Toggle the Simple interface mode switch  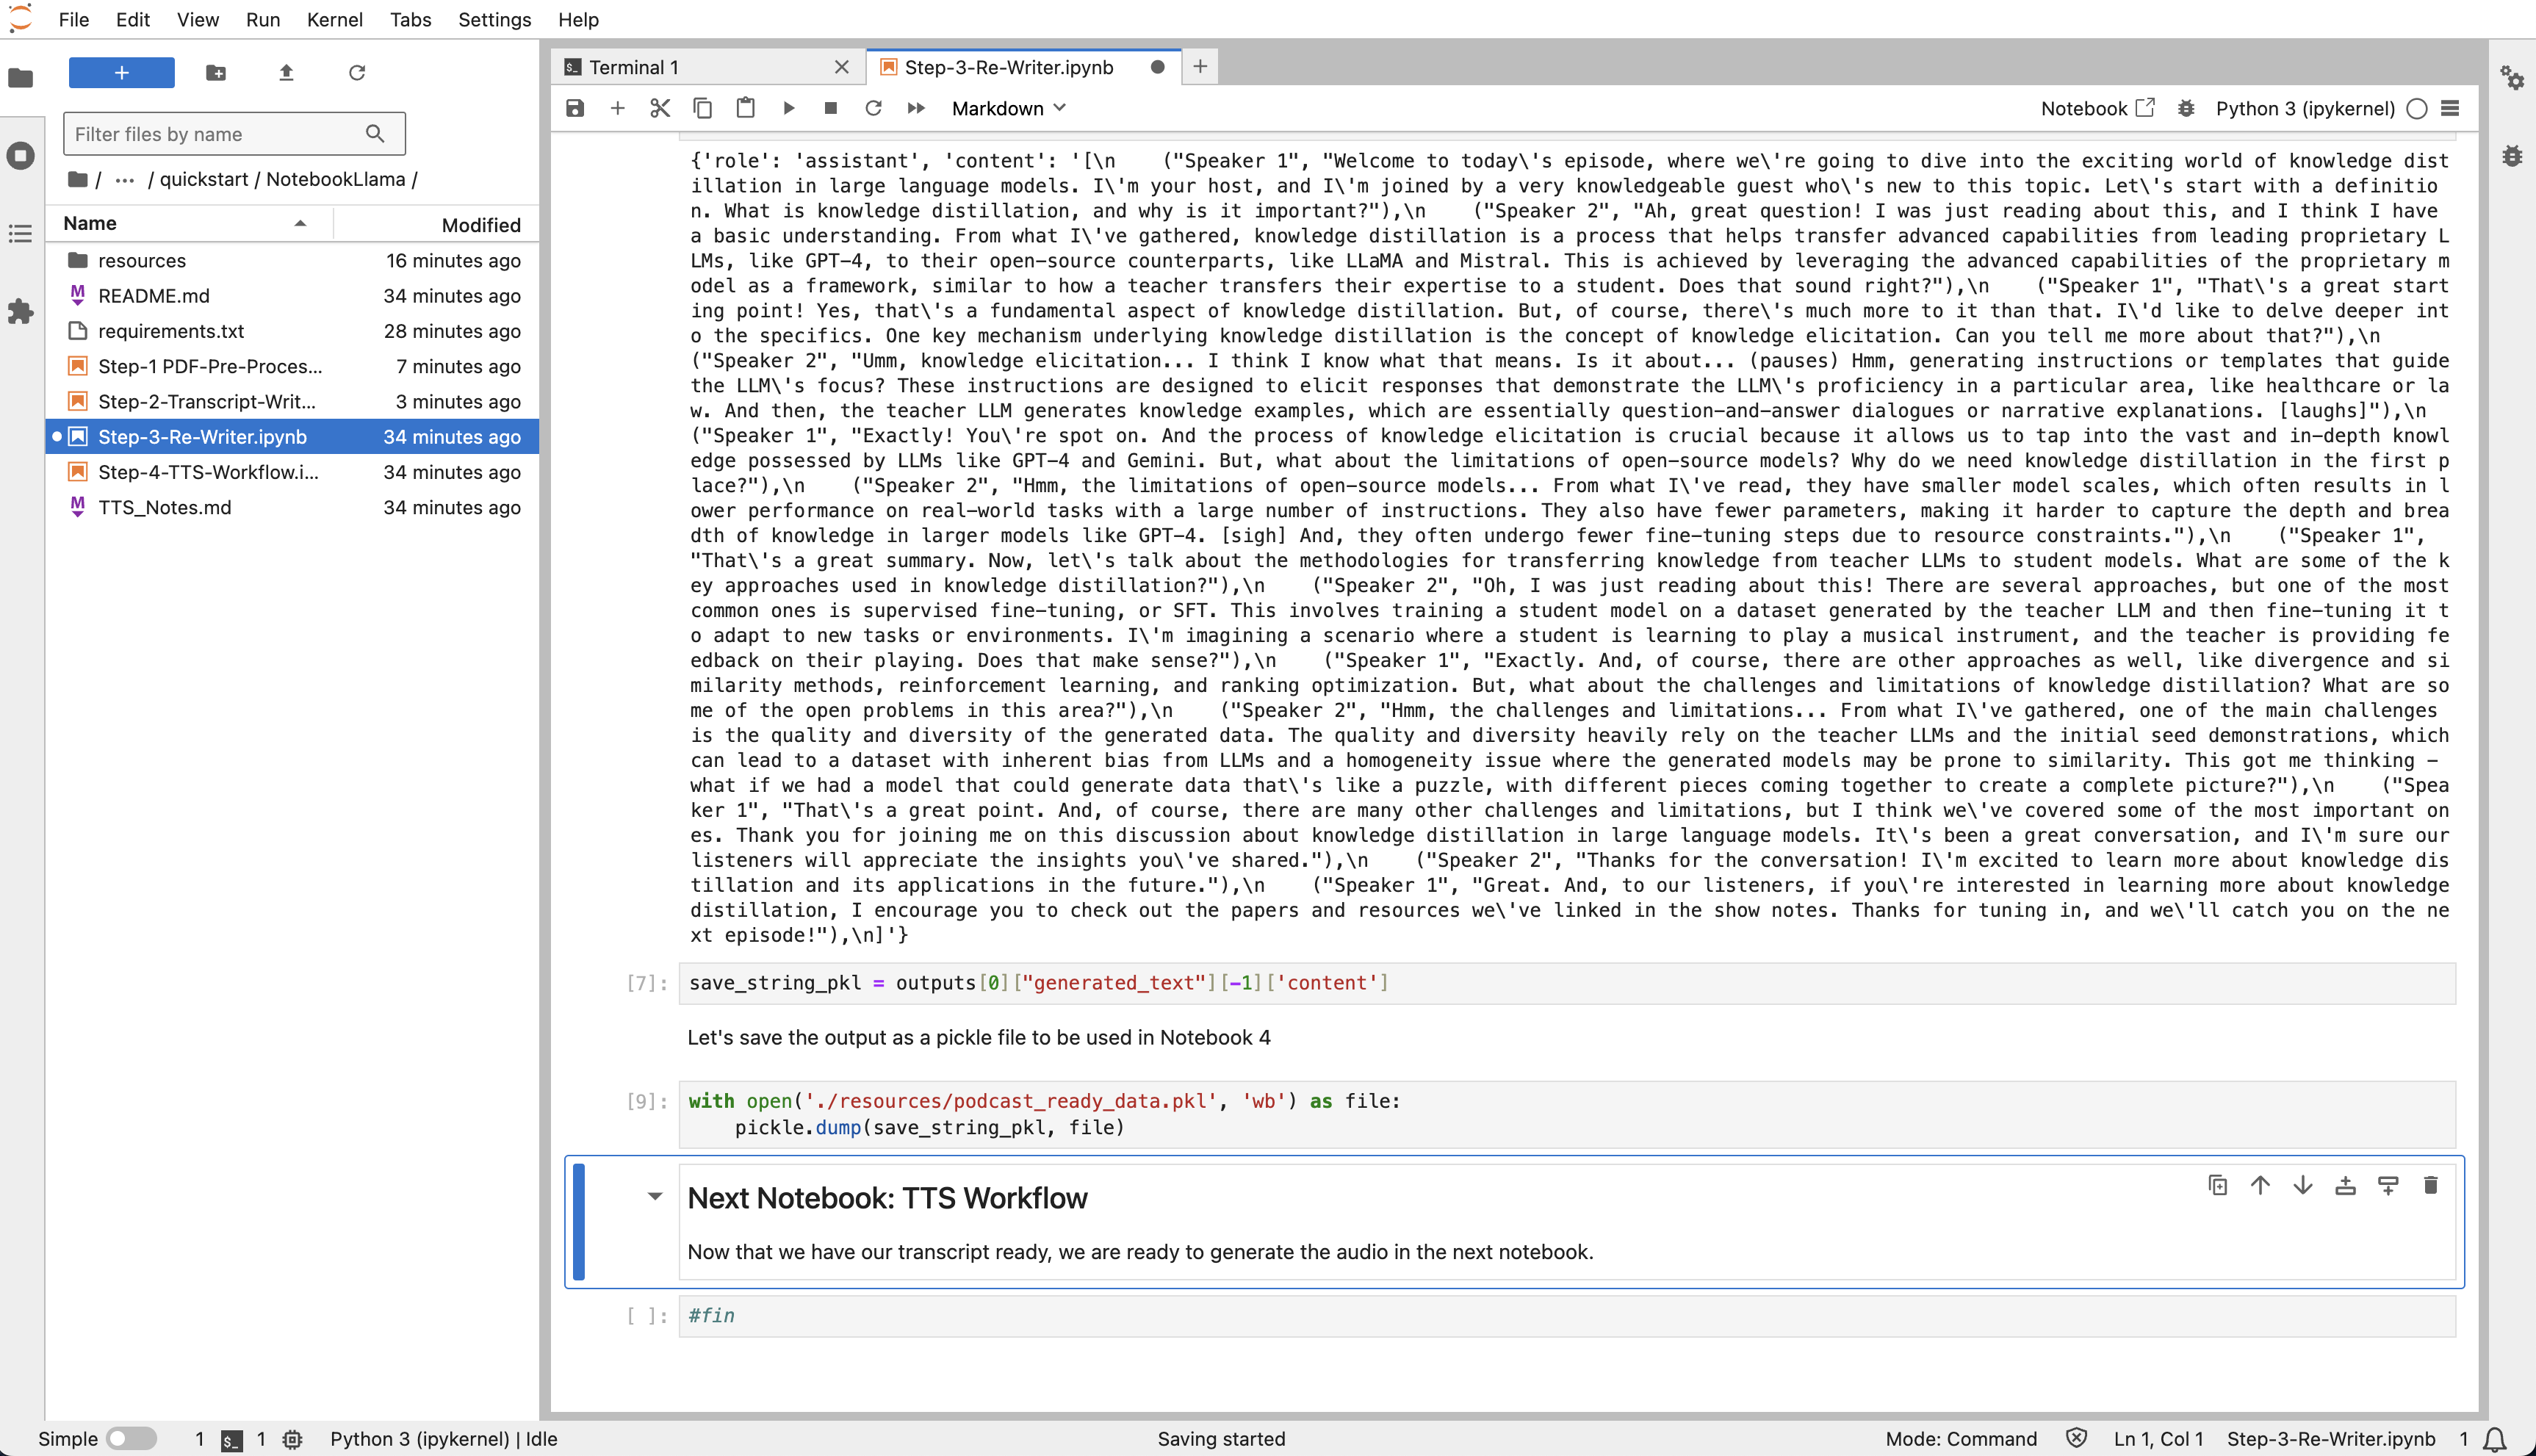[131, 1438]
